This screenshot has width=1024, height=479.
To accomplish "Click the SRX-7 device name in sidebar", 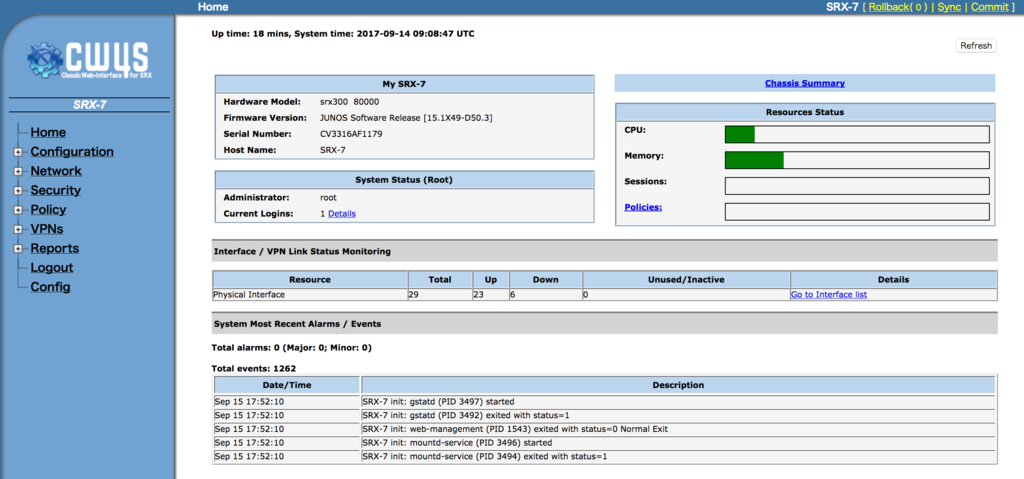I will [89, 105].
